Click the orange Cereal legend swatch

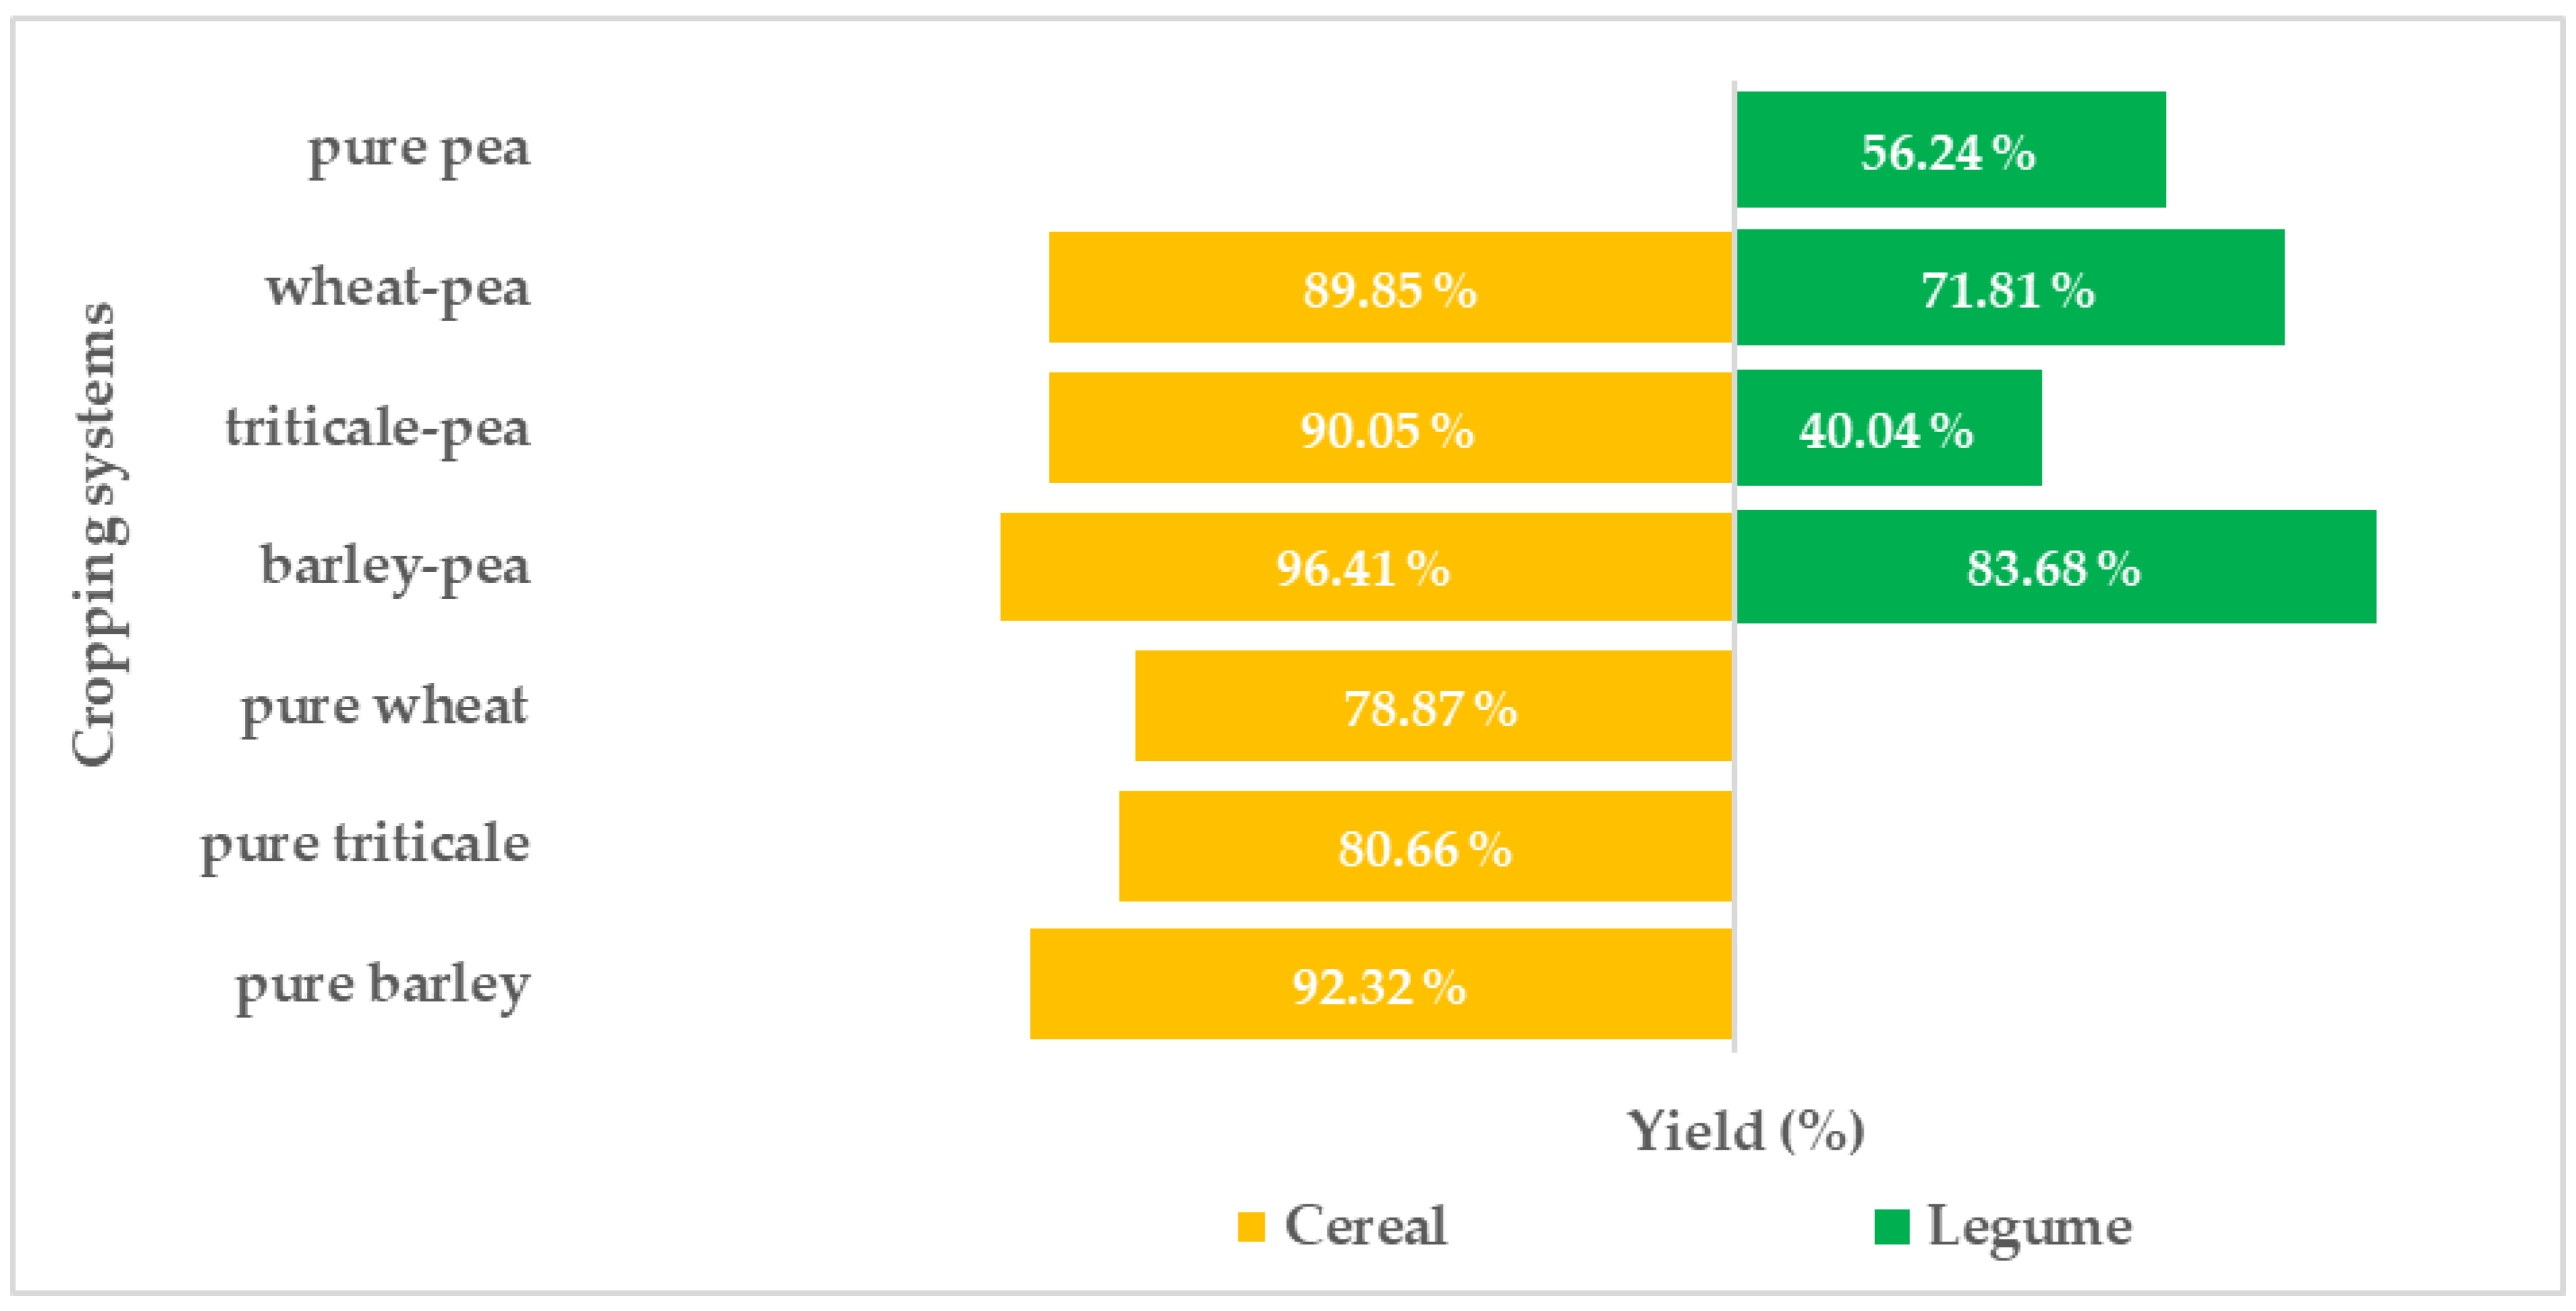[1250, 1227]
